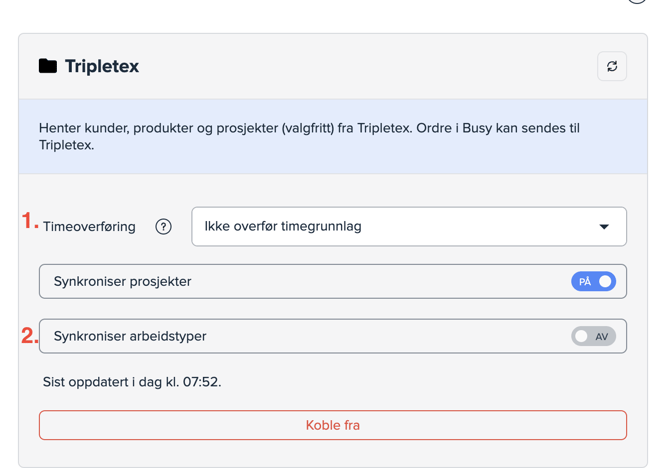Click the white knob on the PÅ switch
This screenshot has width=670, height=468.
[605, 282]
